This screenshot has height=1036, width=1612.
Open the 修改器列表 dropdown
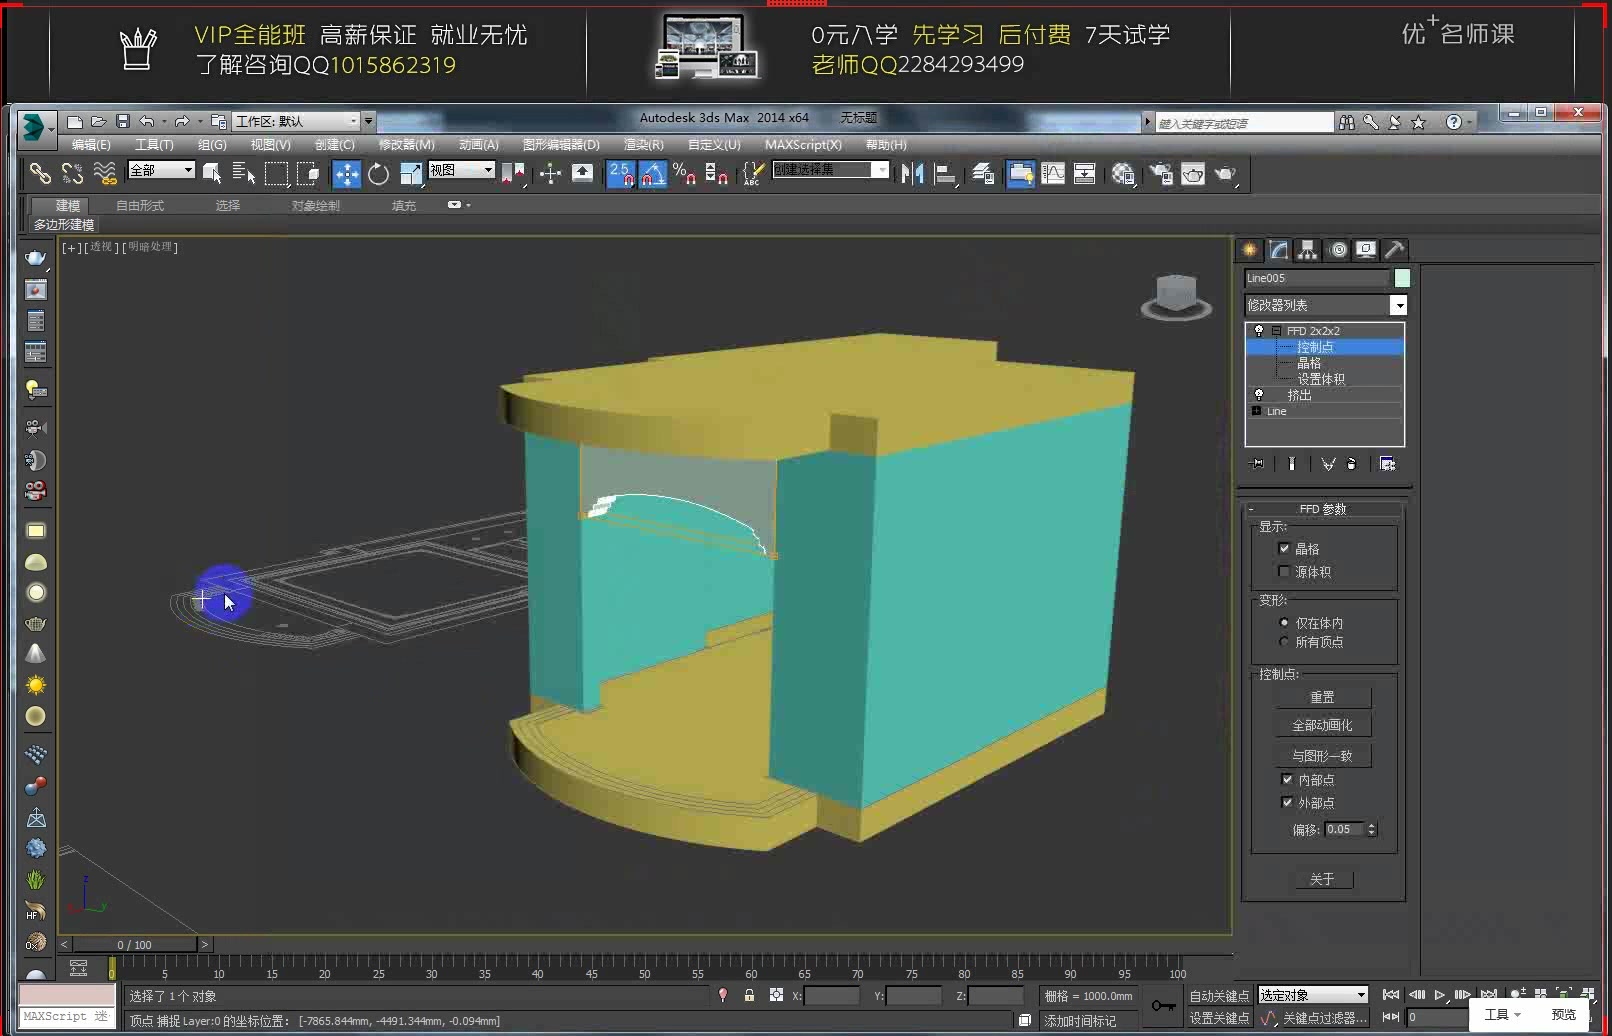1399,306
